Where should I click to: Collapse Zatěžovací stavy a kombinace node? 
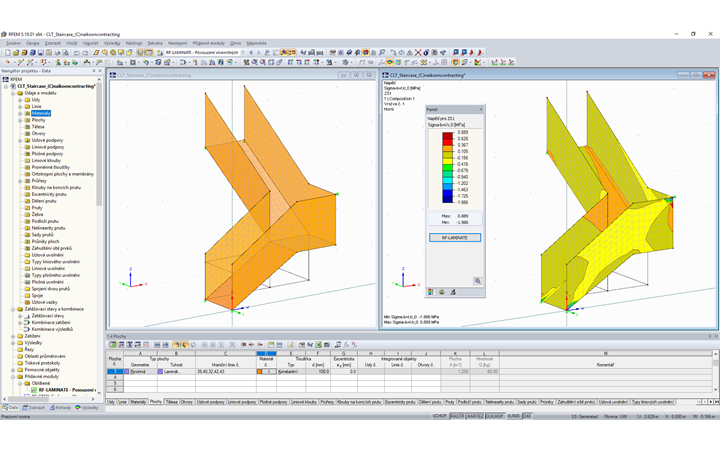13,309
